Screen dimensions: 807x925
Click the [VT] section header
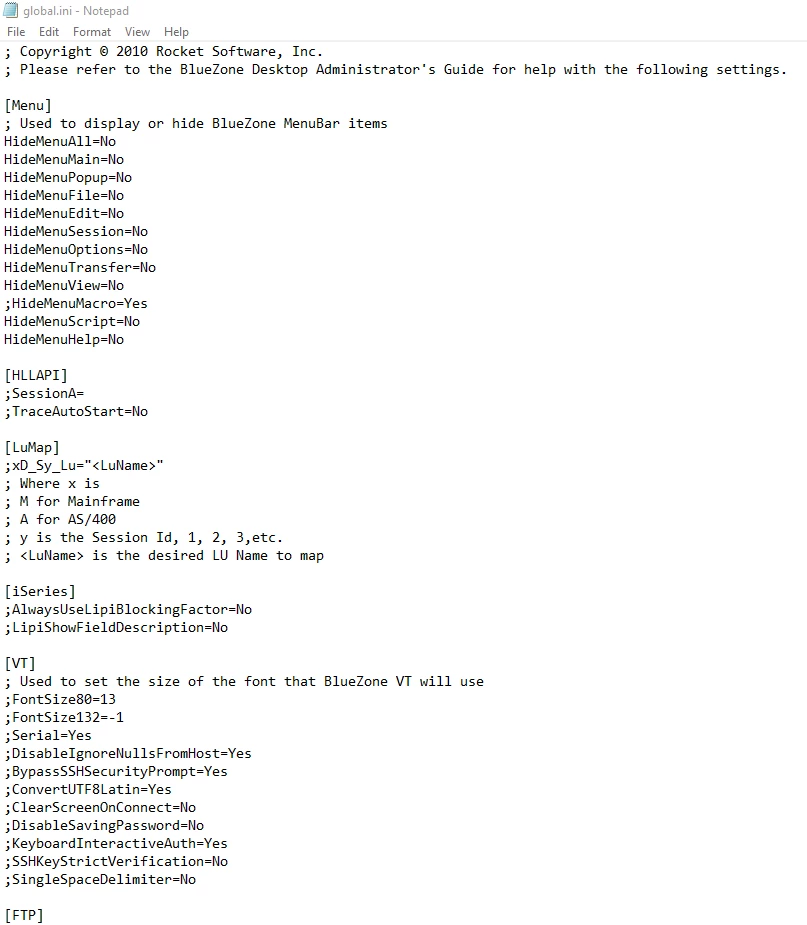coord(20,664)
